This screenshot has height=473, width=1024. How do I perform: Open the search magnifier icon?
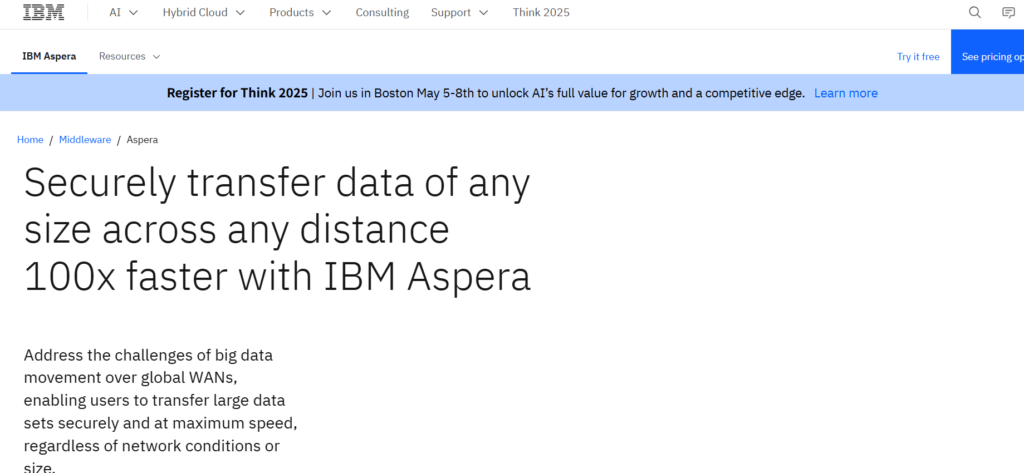point(975,13)
